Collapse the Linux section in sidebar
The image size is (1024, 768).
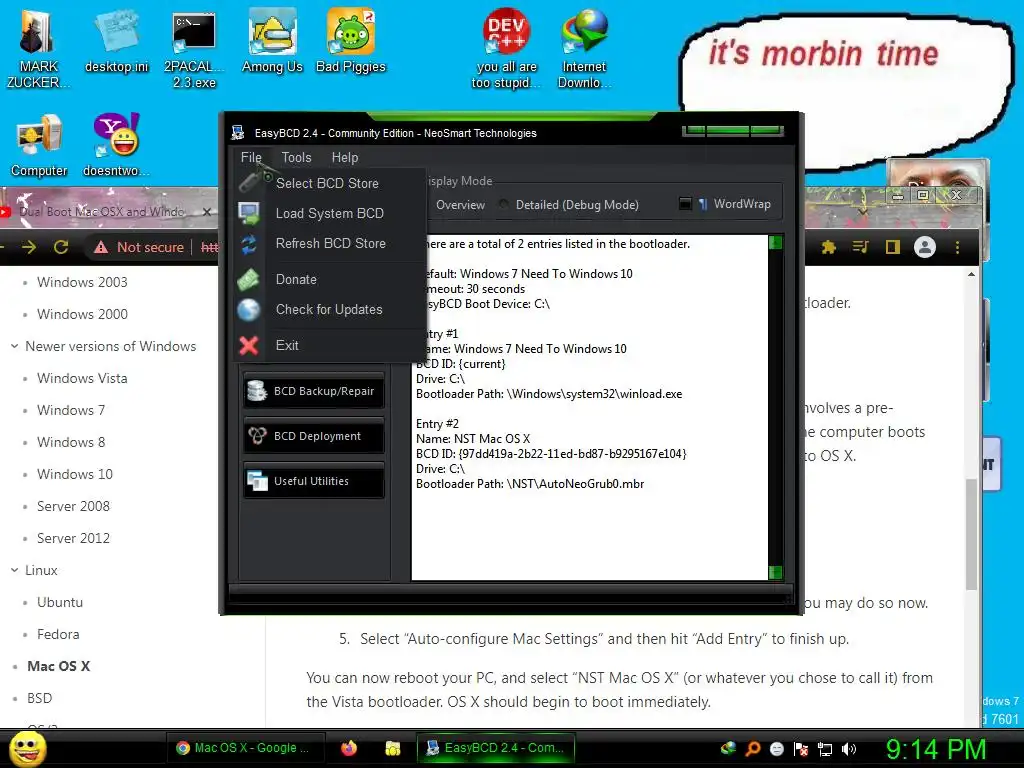pos(14,570)
